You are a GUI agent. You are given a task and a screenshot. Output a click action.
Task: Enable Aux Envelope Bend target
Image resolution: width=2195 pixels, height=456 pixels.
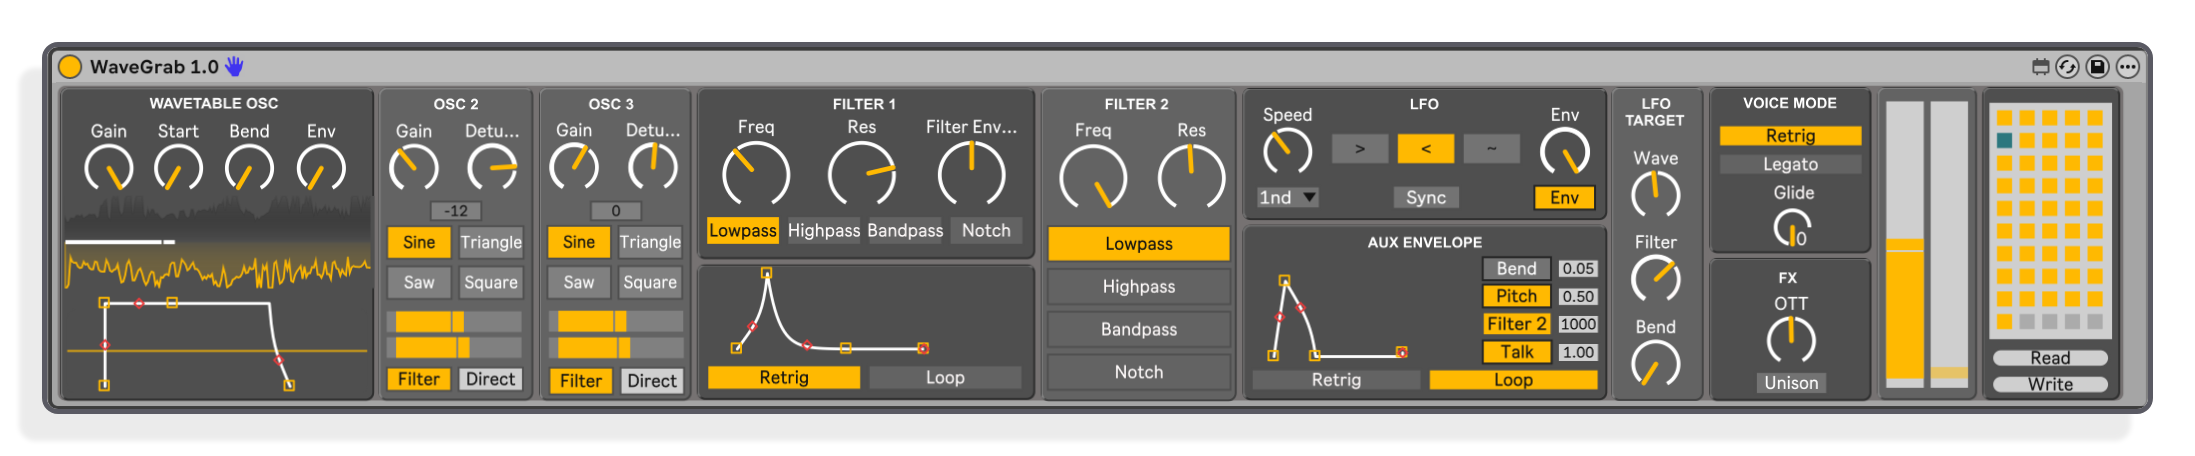coord(1517,268)
